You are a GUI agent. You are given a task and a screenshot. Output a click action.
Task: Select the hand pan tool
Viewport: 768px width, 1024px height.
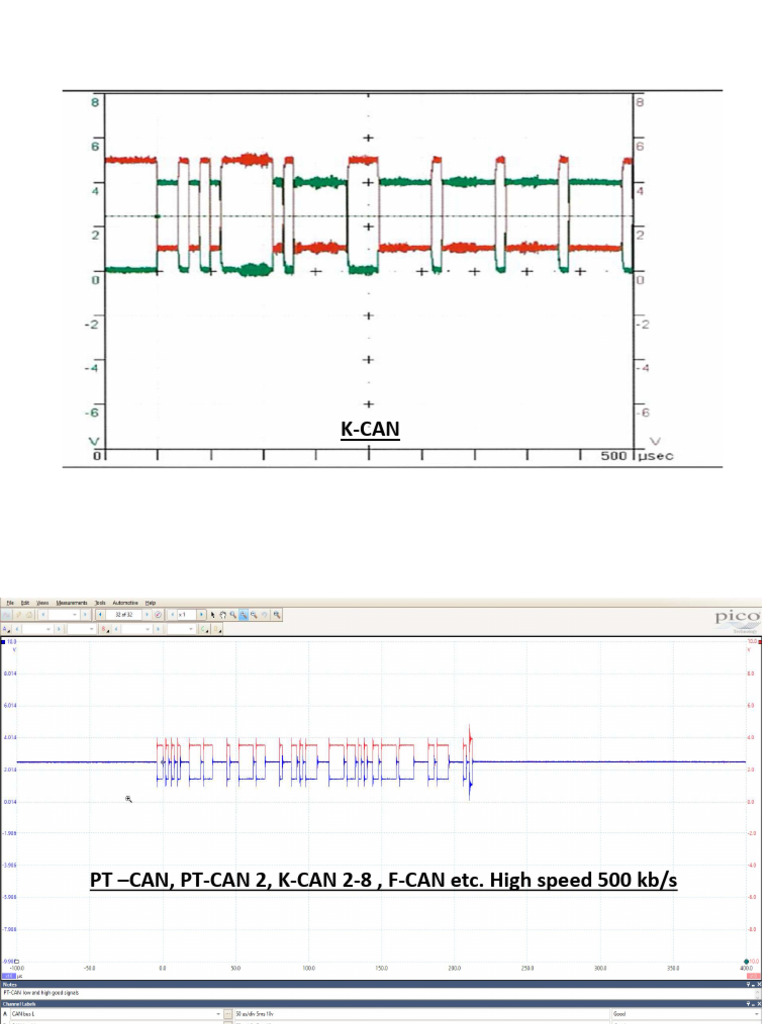point(223,615)
